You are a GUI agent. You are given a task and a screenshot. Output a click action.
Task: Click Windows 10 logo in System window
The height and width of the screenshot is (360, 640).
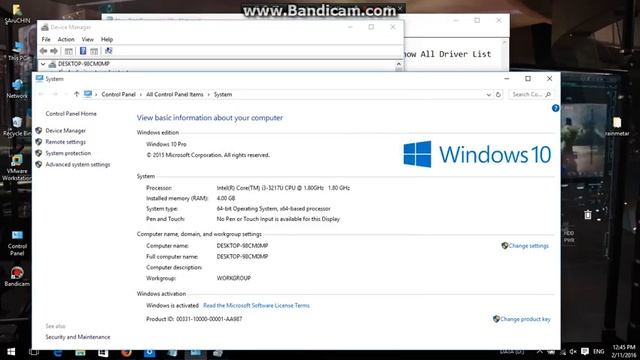(x=477, y=154)
